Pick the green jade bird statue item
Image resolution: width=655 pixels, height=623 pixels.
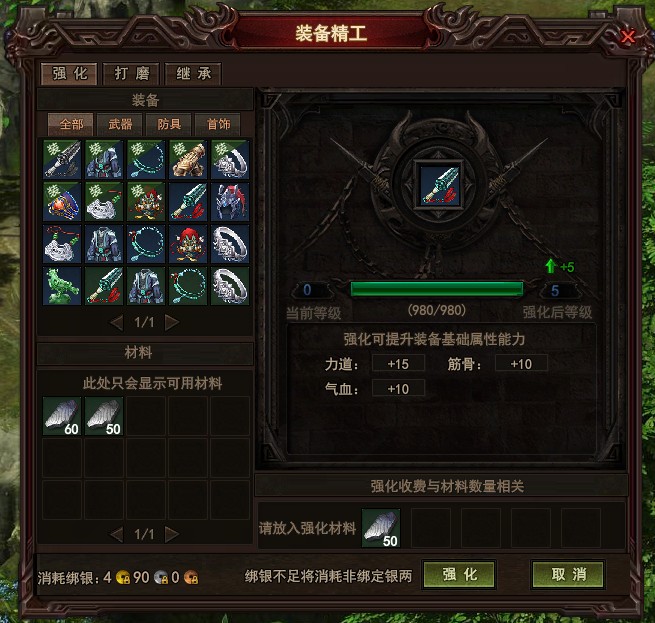click(x=62, y=286)
